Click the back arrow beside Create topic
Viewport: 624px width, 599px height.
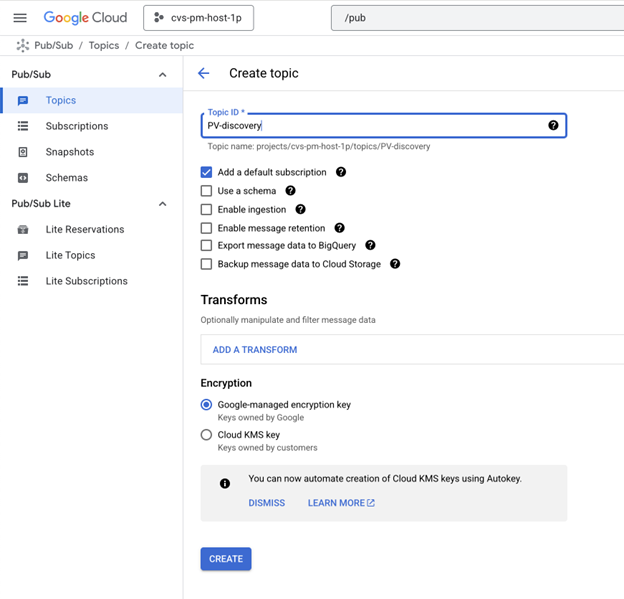pos(204,73)
